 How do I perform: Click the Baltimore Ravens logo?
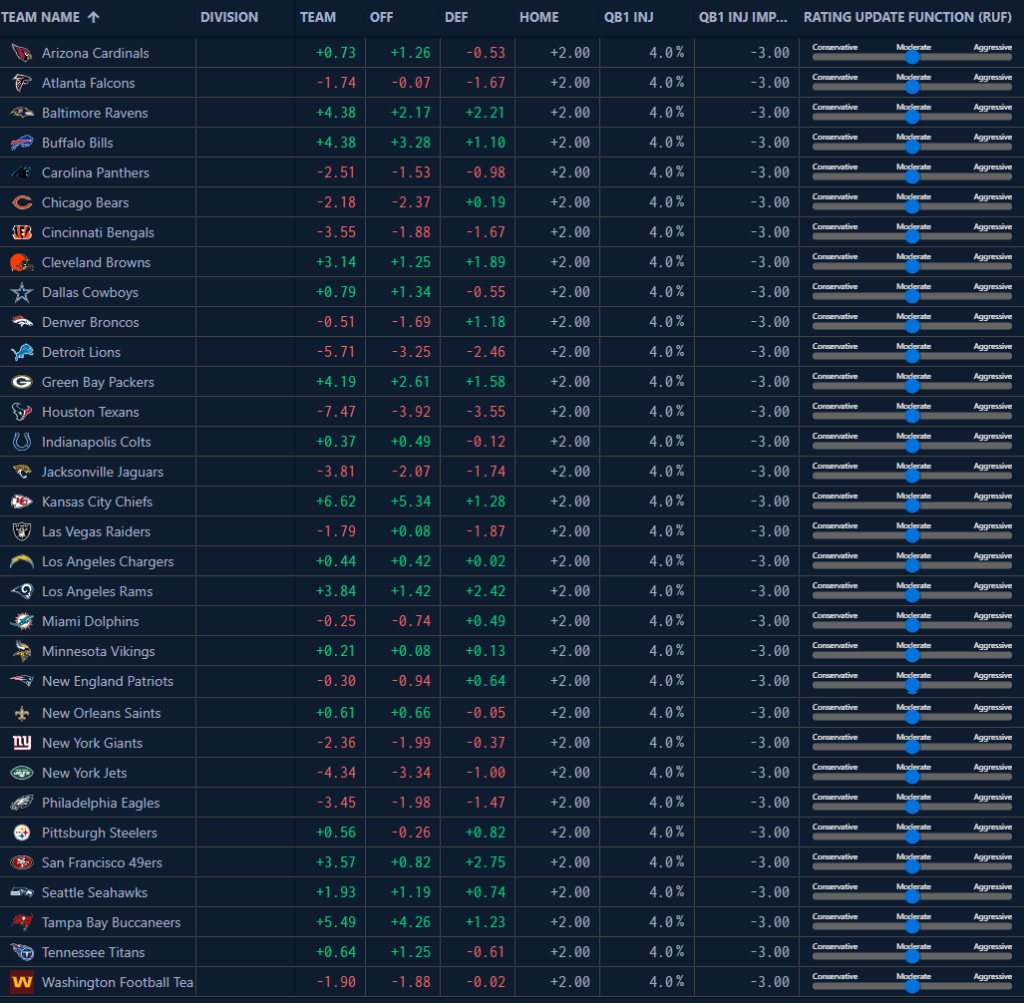22,113
